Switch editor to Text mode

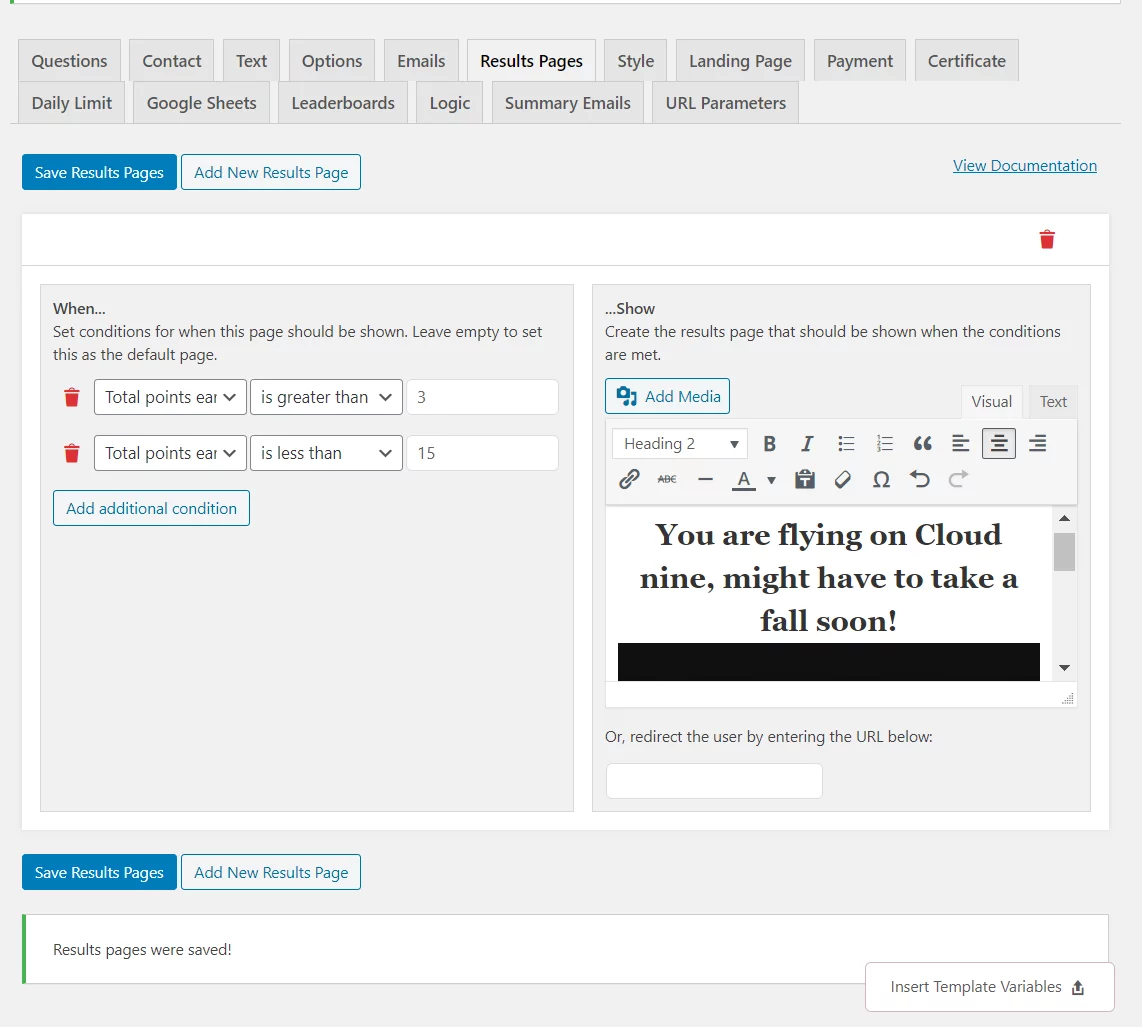(x=1053, y=401)
